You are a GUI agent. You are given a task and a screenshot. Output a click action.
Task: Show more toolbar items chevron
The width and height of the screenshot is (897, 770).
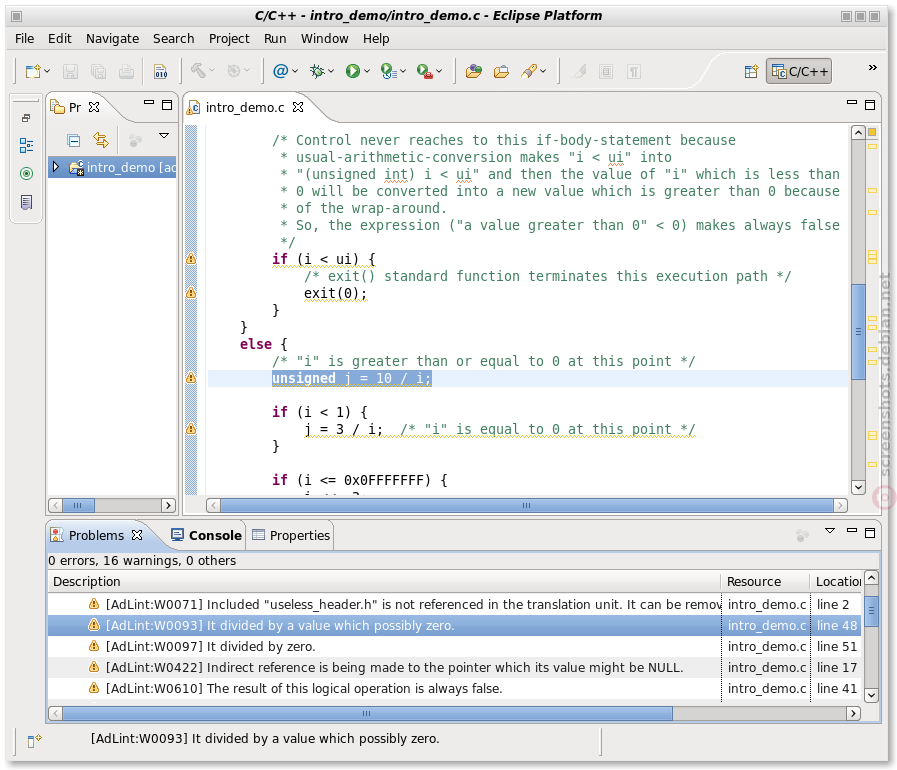tap(872, 67)
